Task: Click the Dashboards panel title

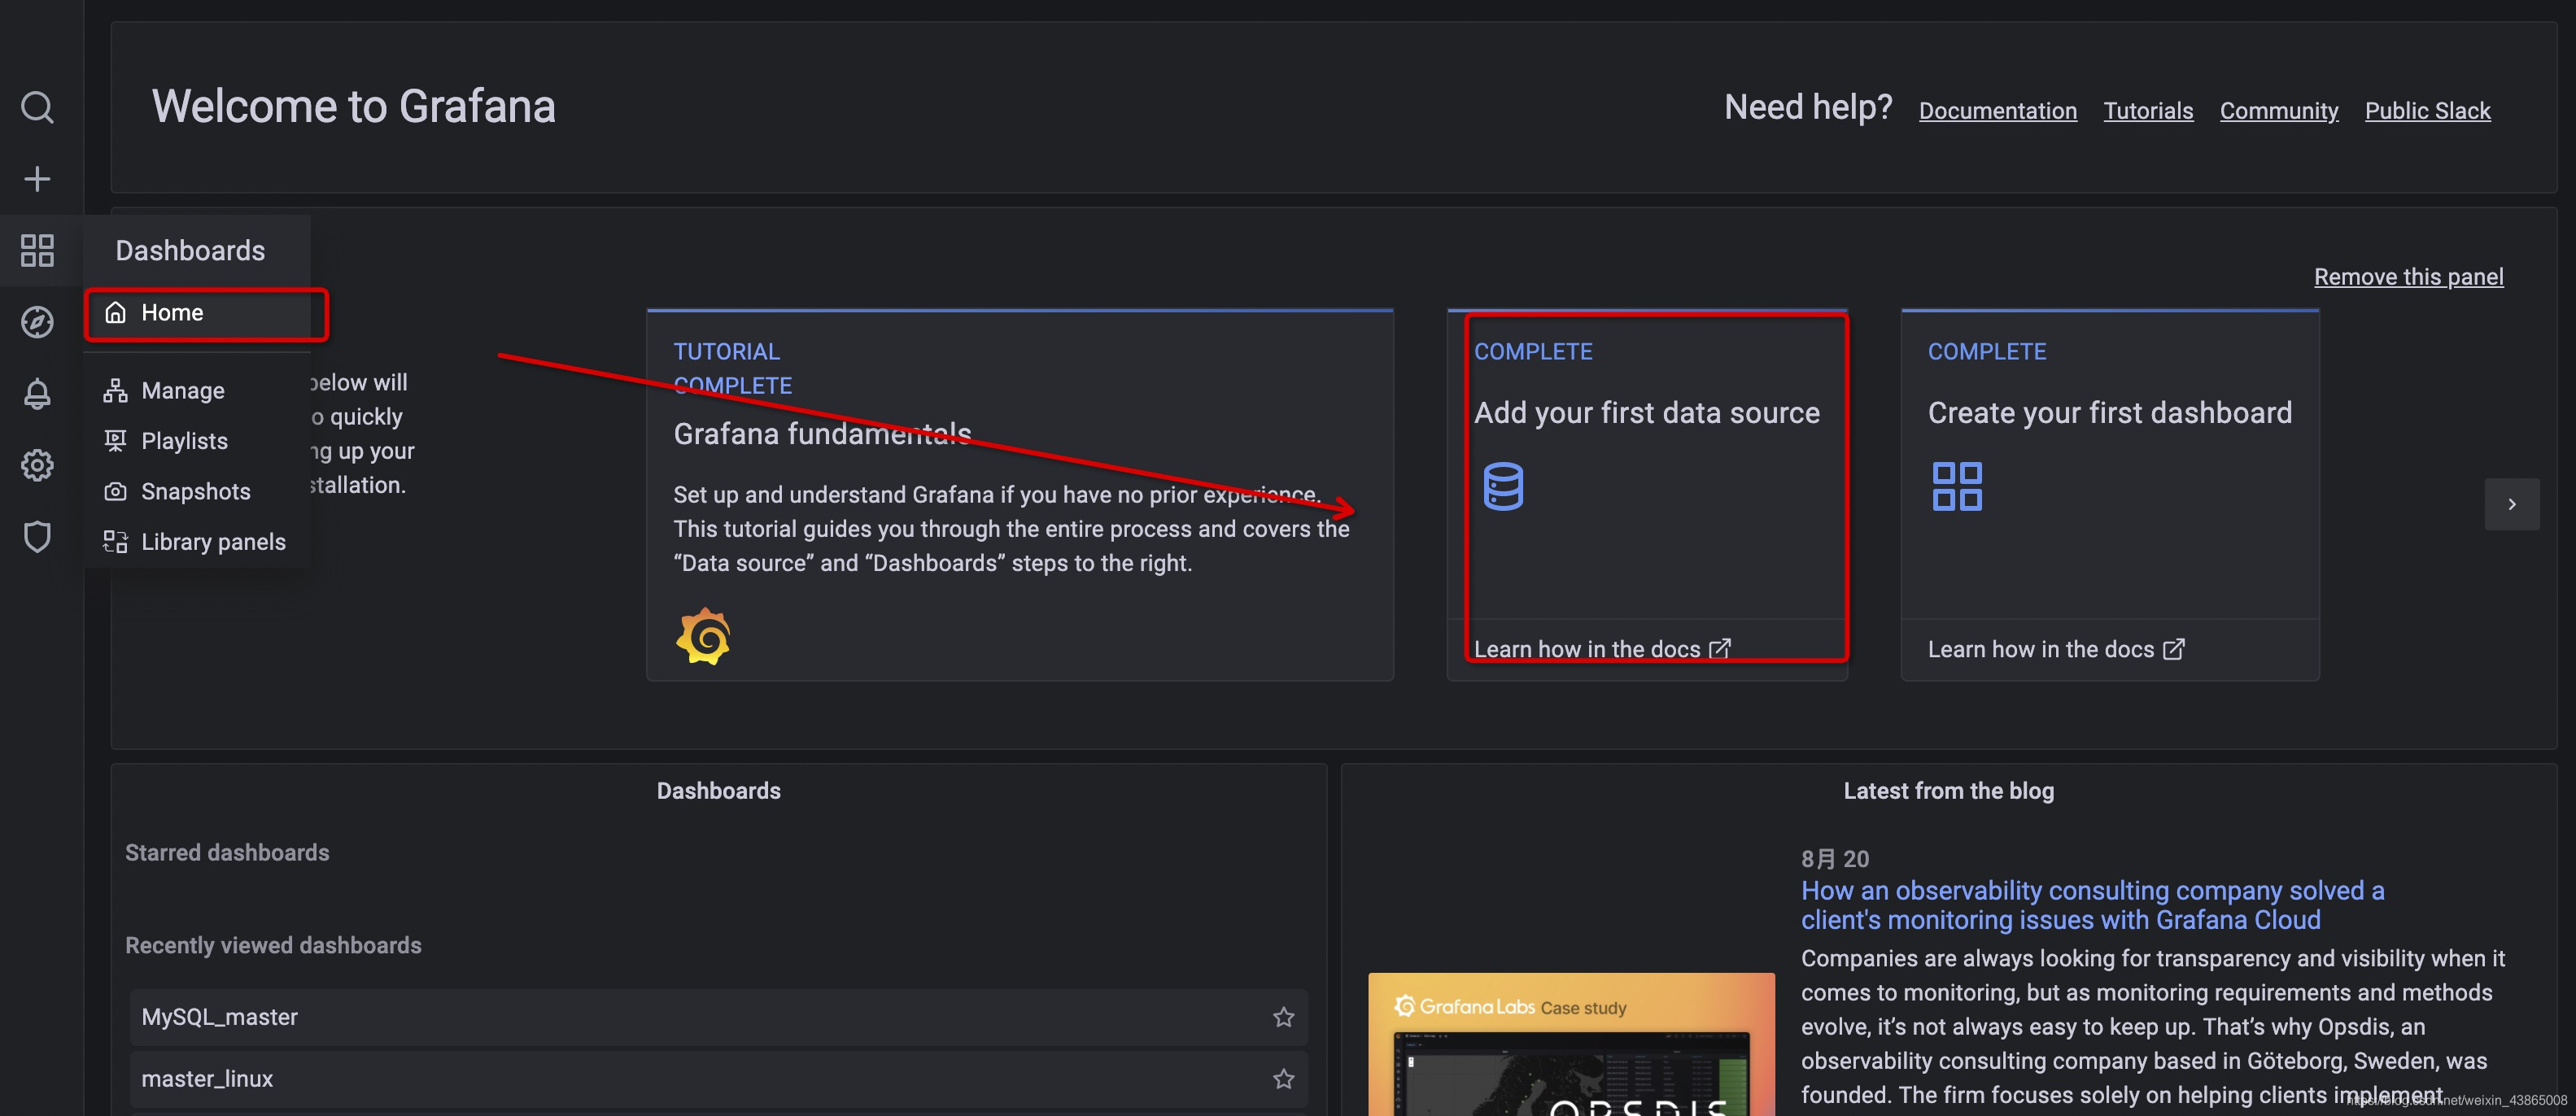Action: coord(718,790)
